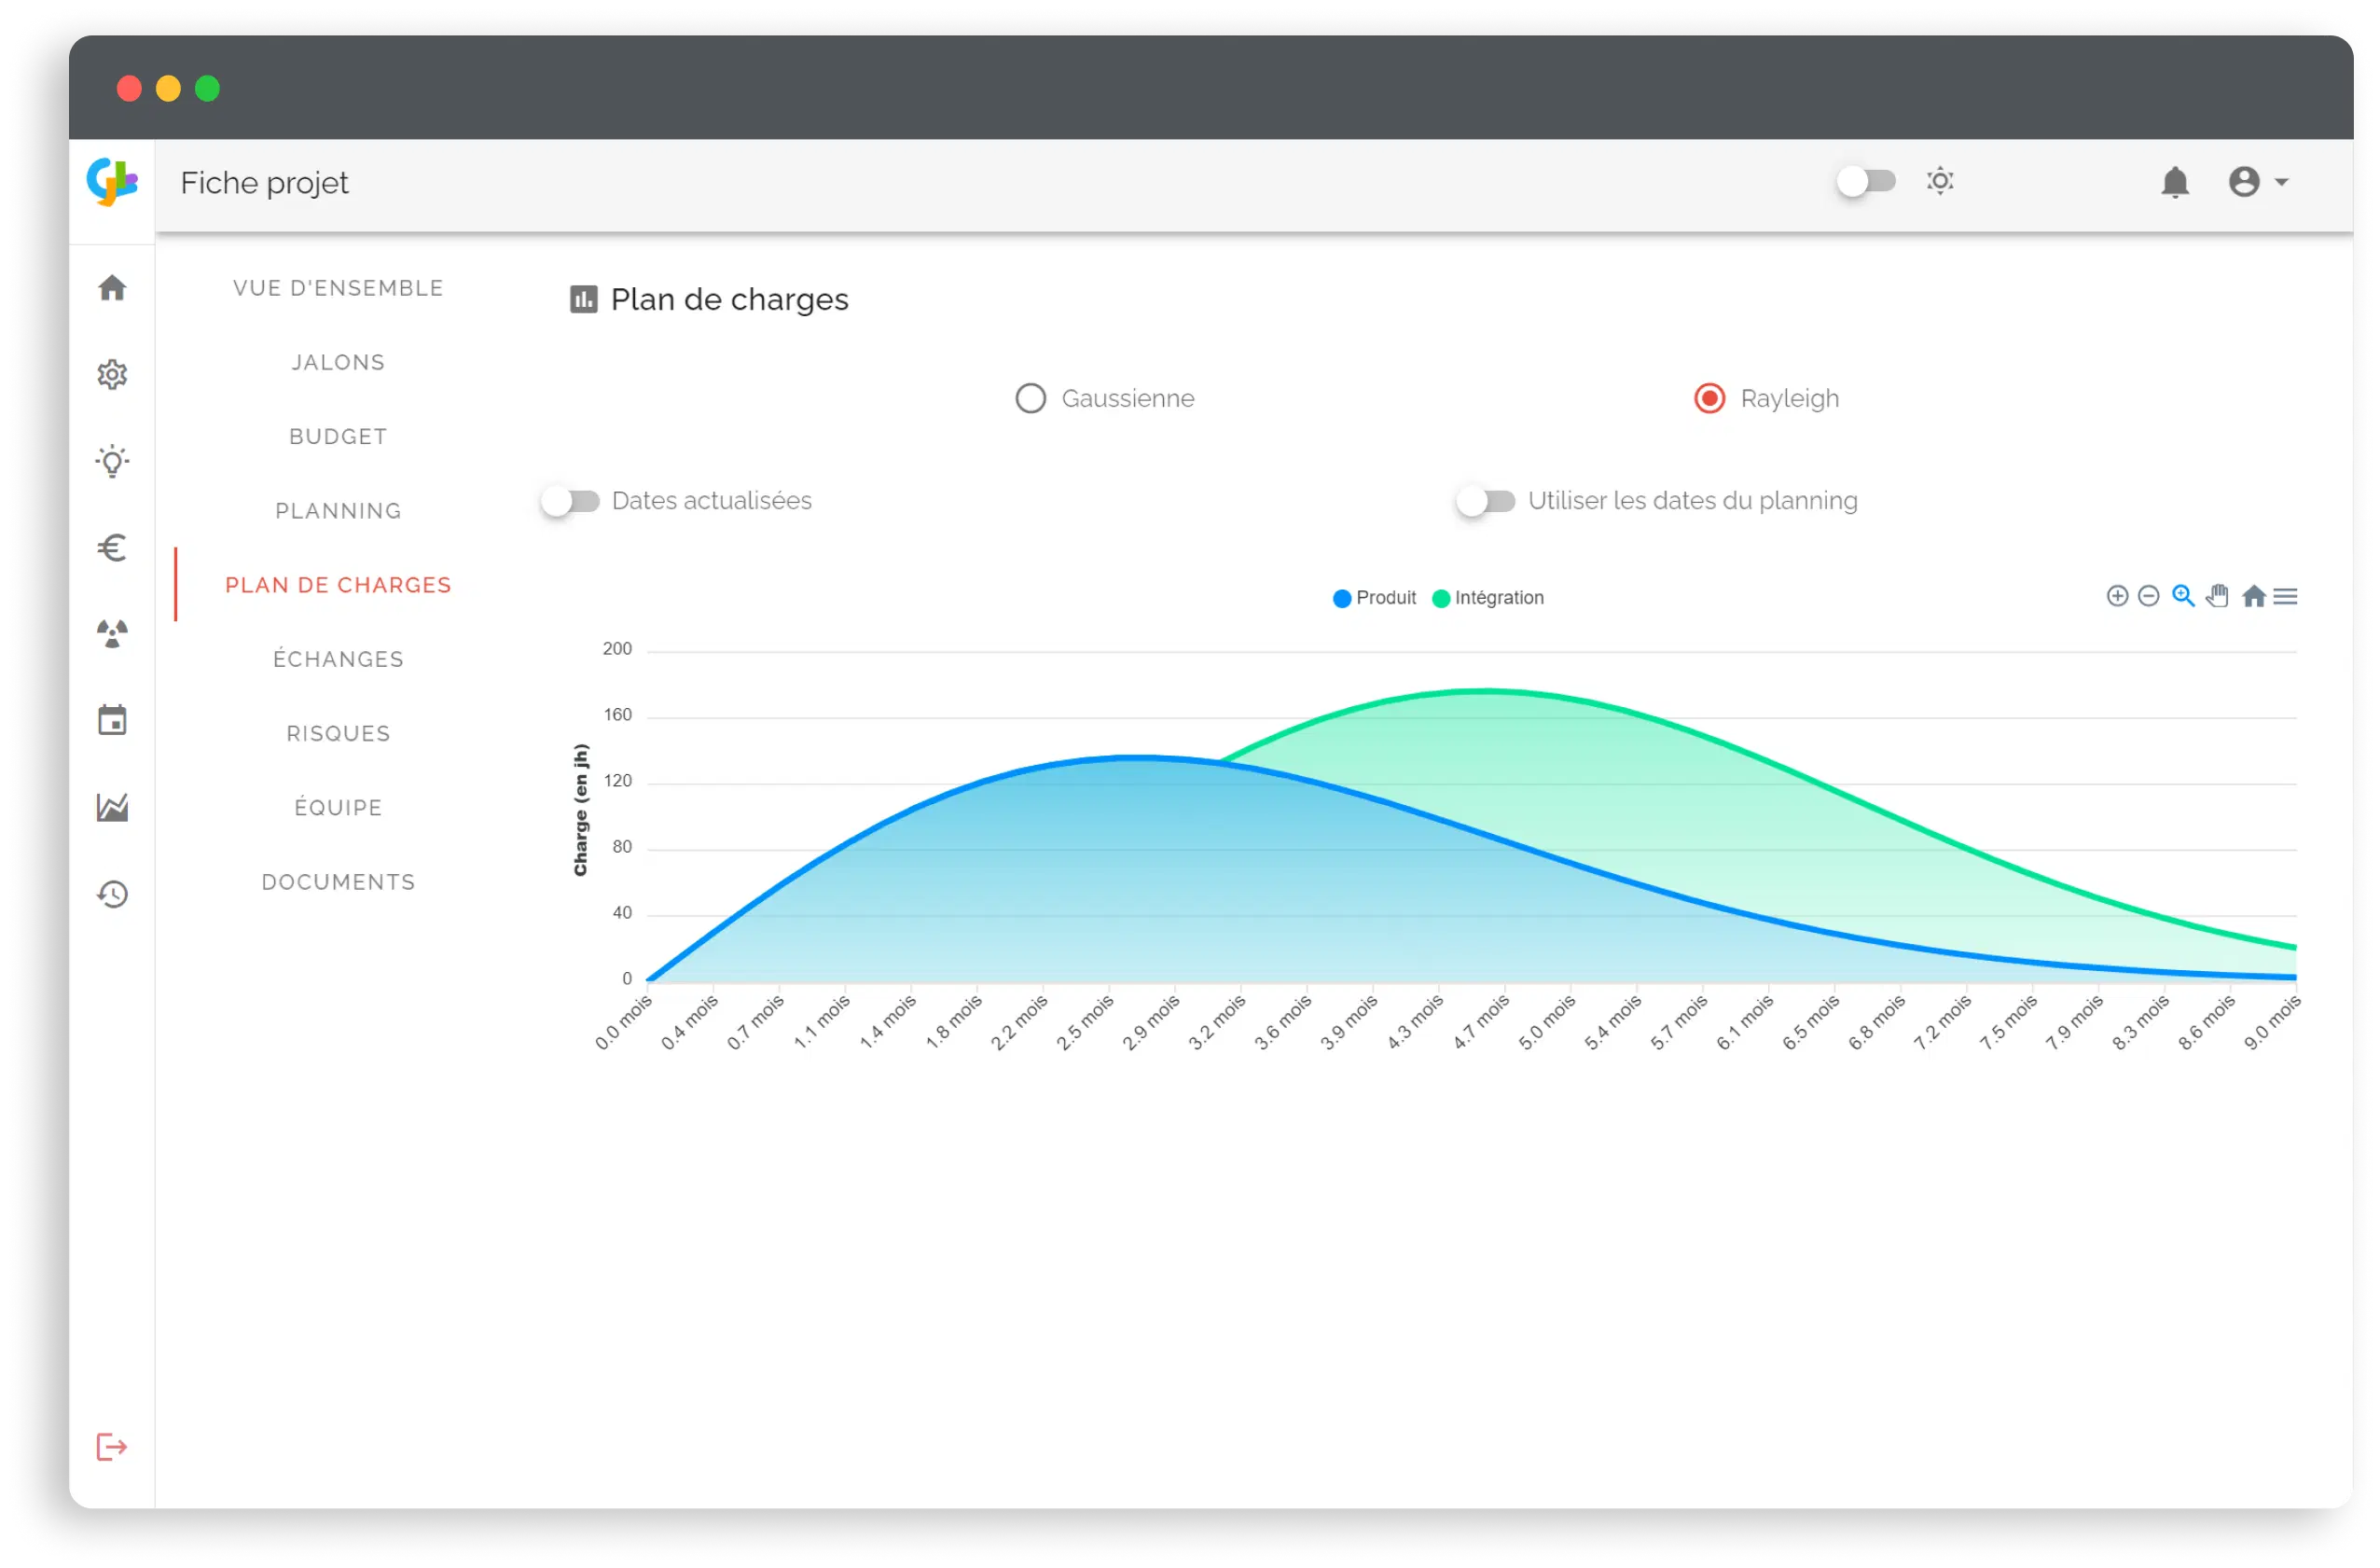Select the chart panning hand tool

[2217, 597]
